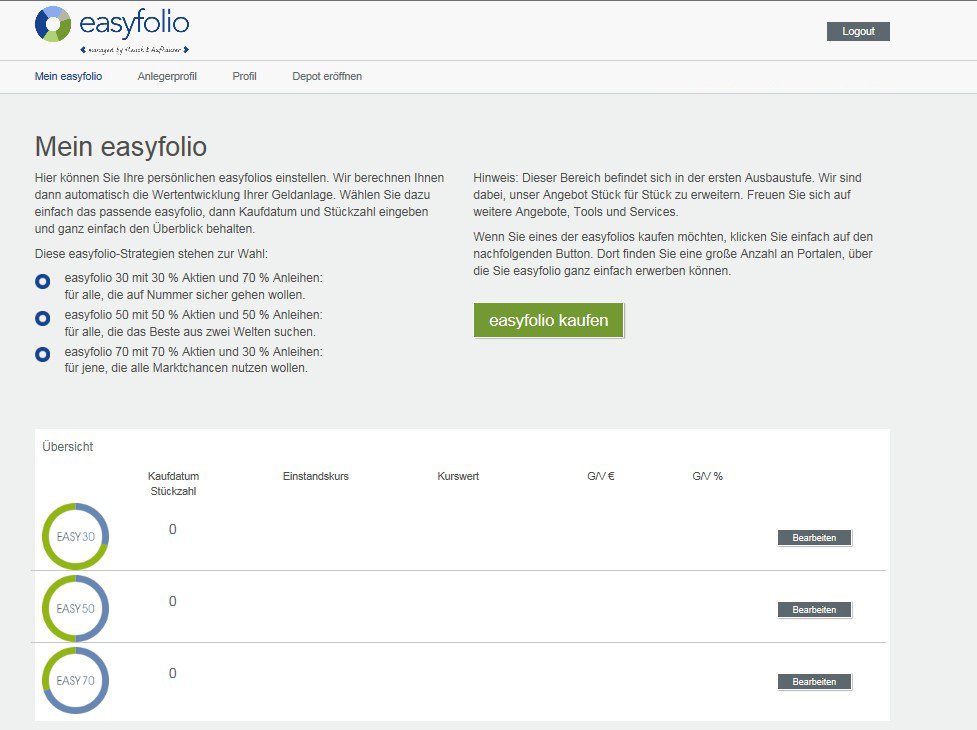Open the Mein easyfolio menu item
The height and width of the screenshot is (730, 977).
[69, 76]
